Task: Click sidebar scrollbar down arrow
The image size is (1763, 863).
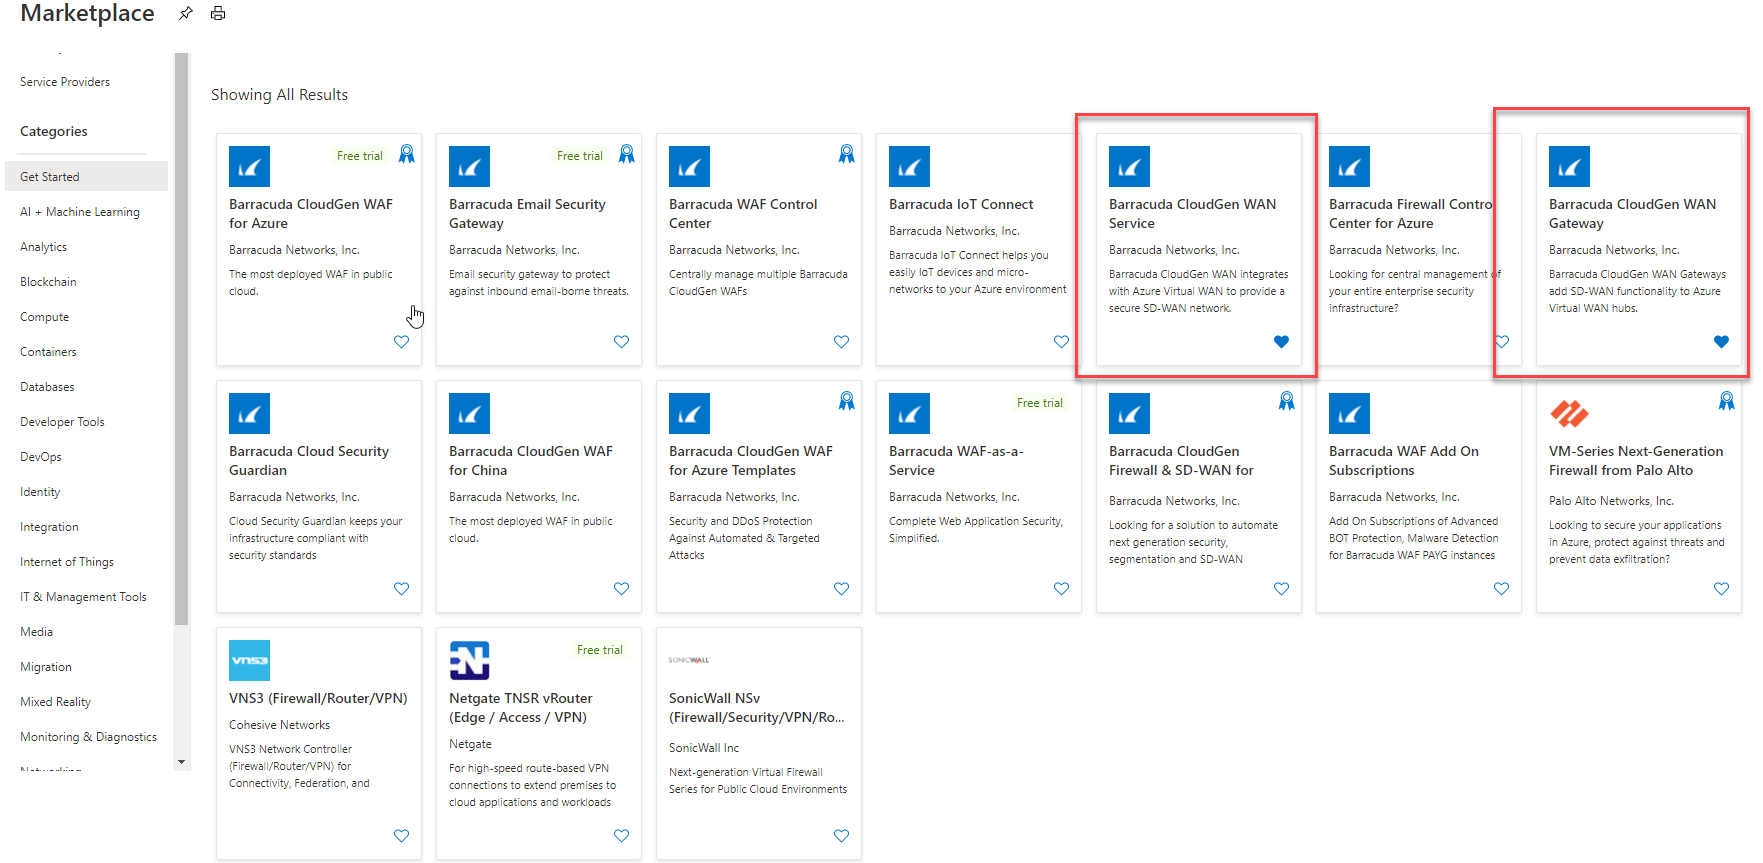Action: [x=181, y=762]
